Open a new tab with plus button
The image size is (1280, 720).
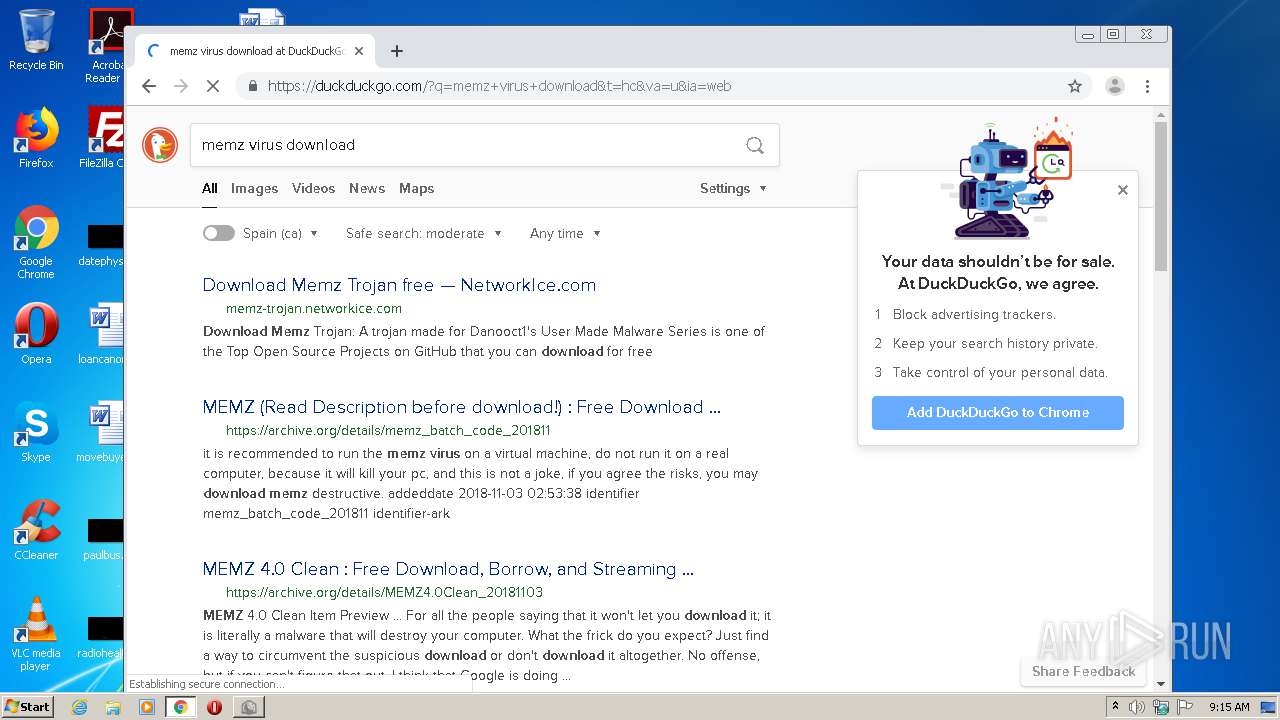coord(397,51)
